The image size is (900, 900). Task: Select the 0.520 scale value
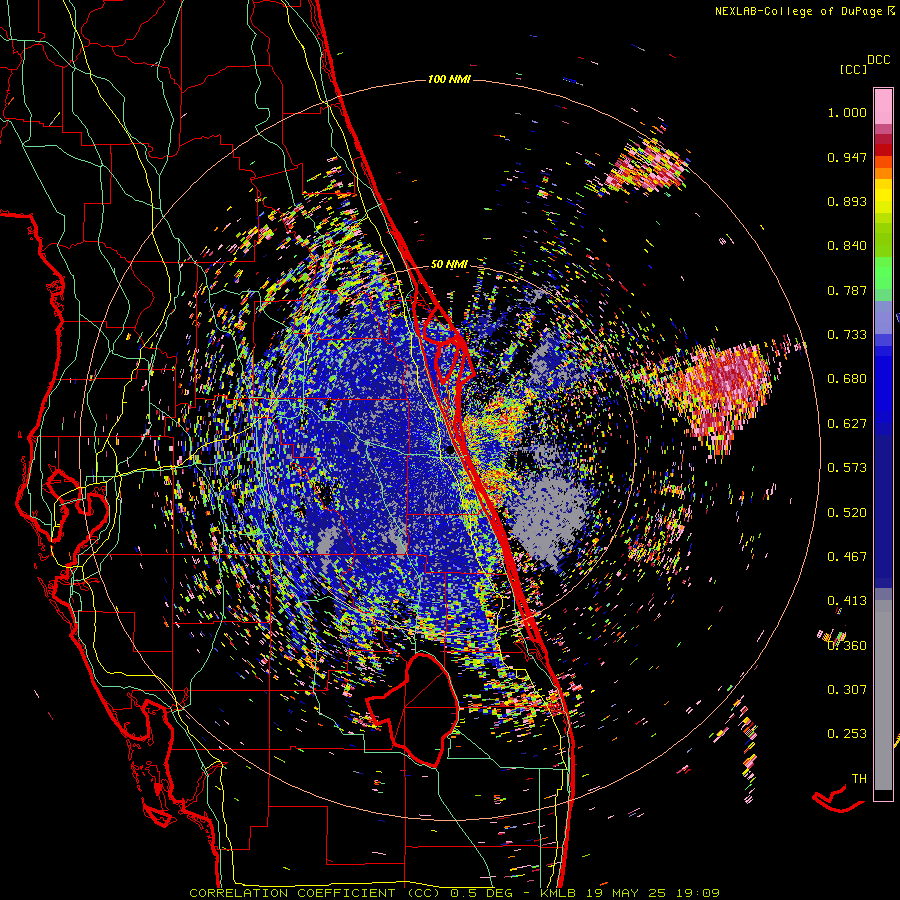(847, 513)
